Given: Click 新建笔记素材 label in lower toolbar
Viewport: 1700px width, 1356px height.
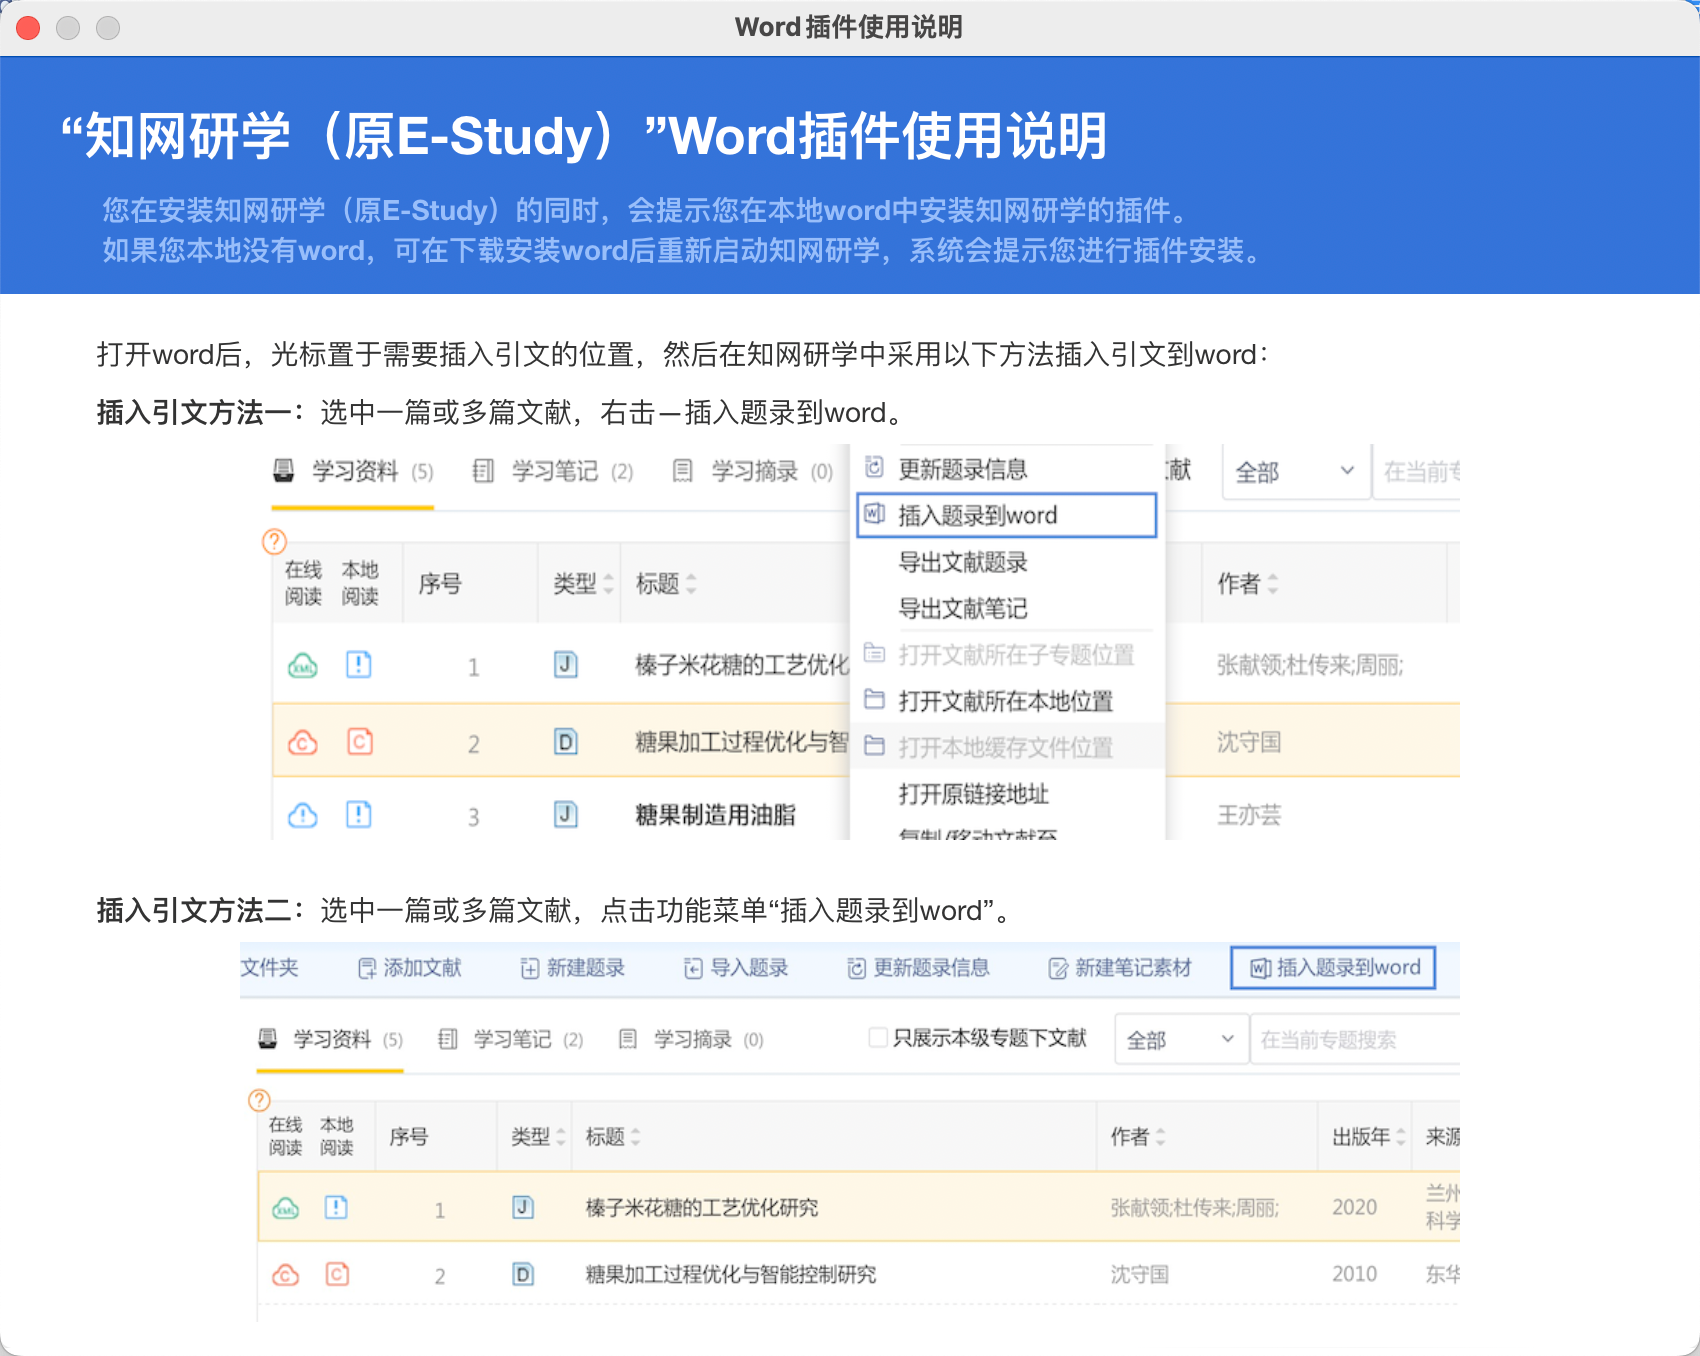Looking at the screenshot, I should click(x=1133, y=968).
